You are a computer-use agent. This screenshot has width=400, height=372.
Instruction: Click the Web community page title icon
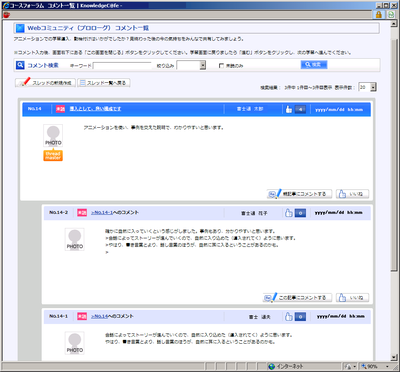tap(20, 28)
